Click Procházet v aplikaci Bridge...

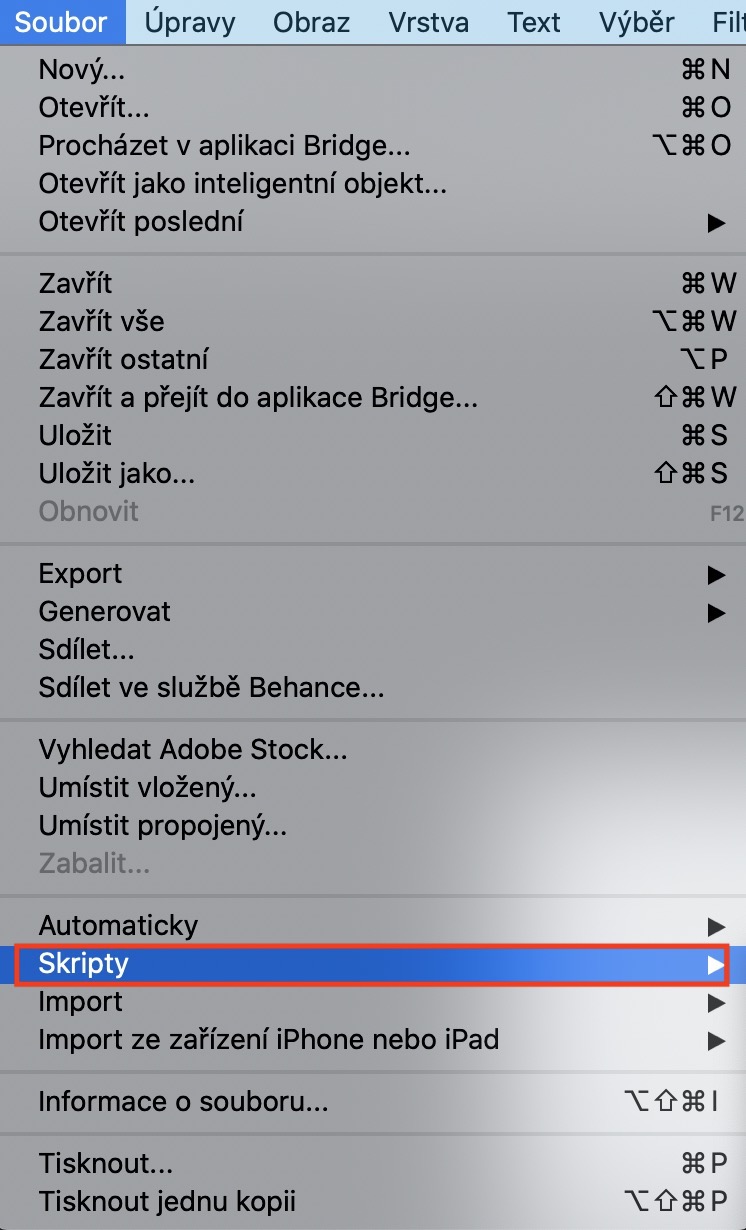[x=224, y=146]
